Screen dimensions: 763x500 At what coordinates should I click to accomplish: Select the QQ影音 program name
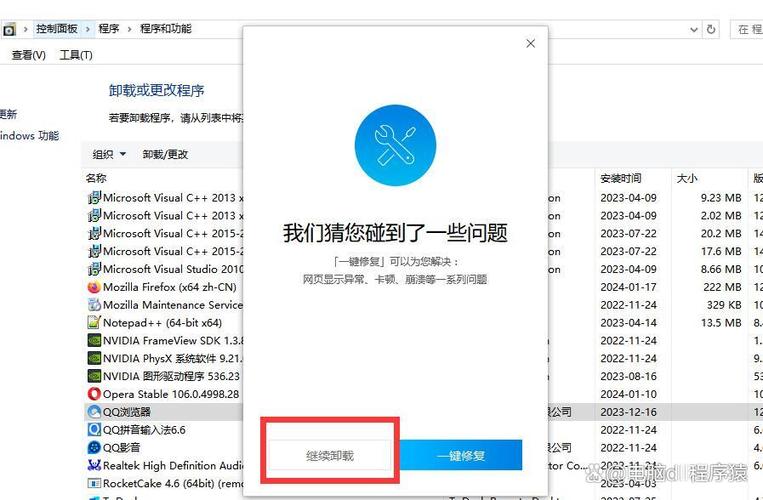coord(121,447)
